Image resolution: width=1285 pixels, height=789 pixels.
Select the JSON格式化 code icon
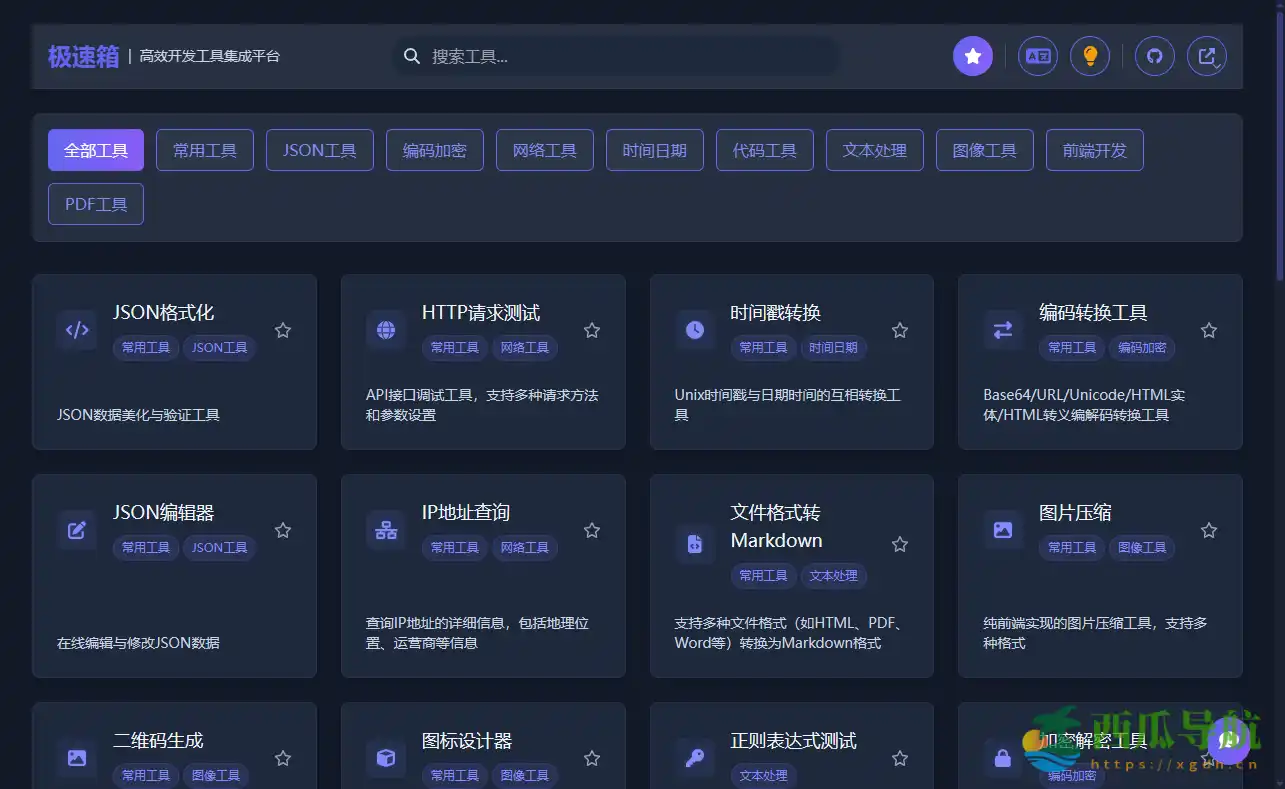77,331
